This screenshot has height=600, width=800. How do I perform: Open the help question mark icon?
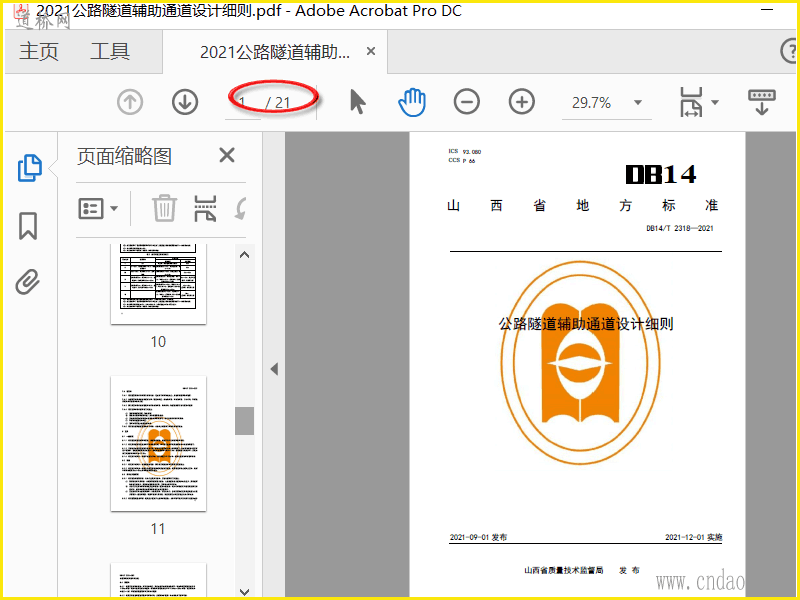click(790, 51)
